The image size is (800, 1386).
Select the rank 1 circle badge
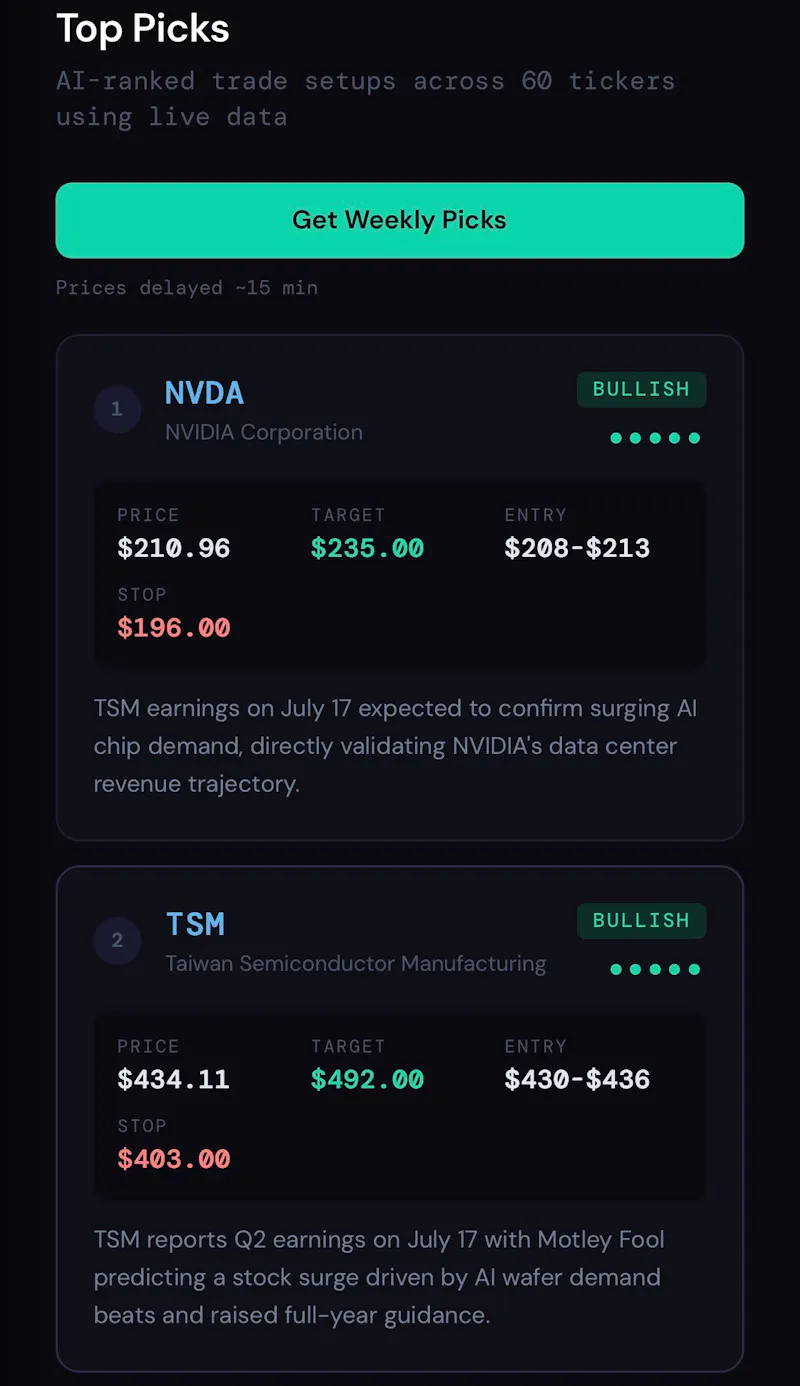[117, 409]
